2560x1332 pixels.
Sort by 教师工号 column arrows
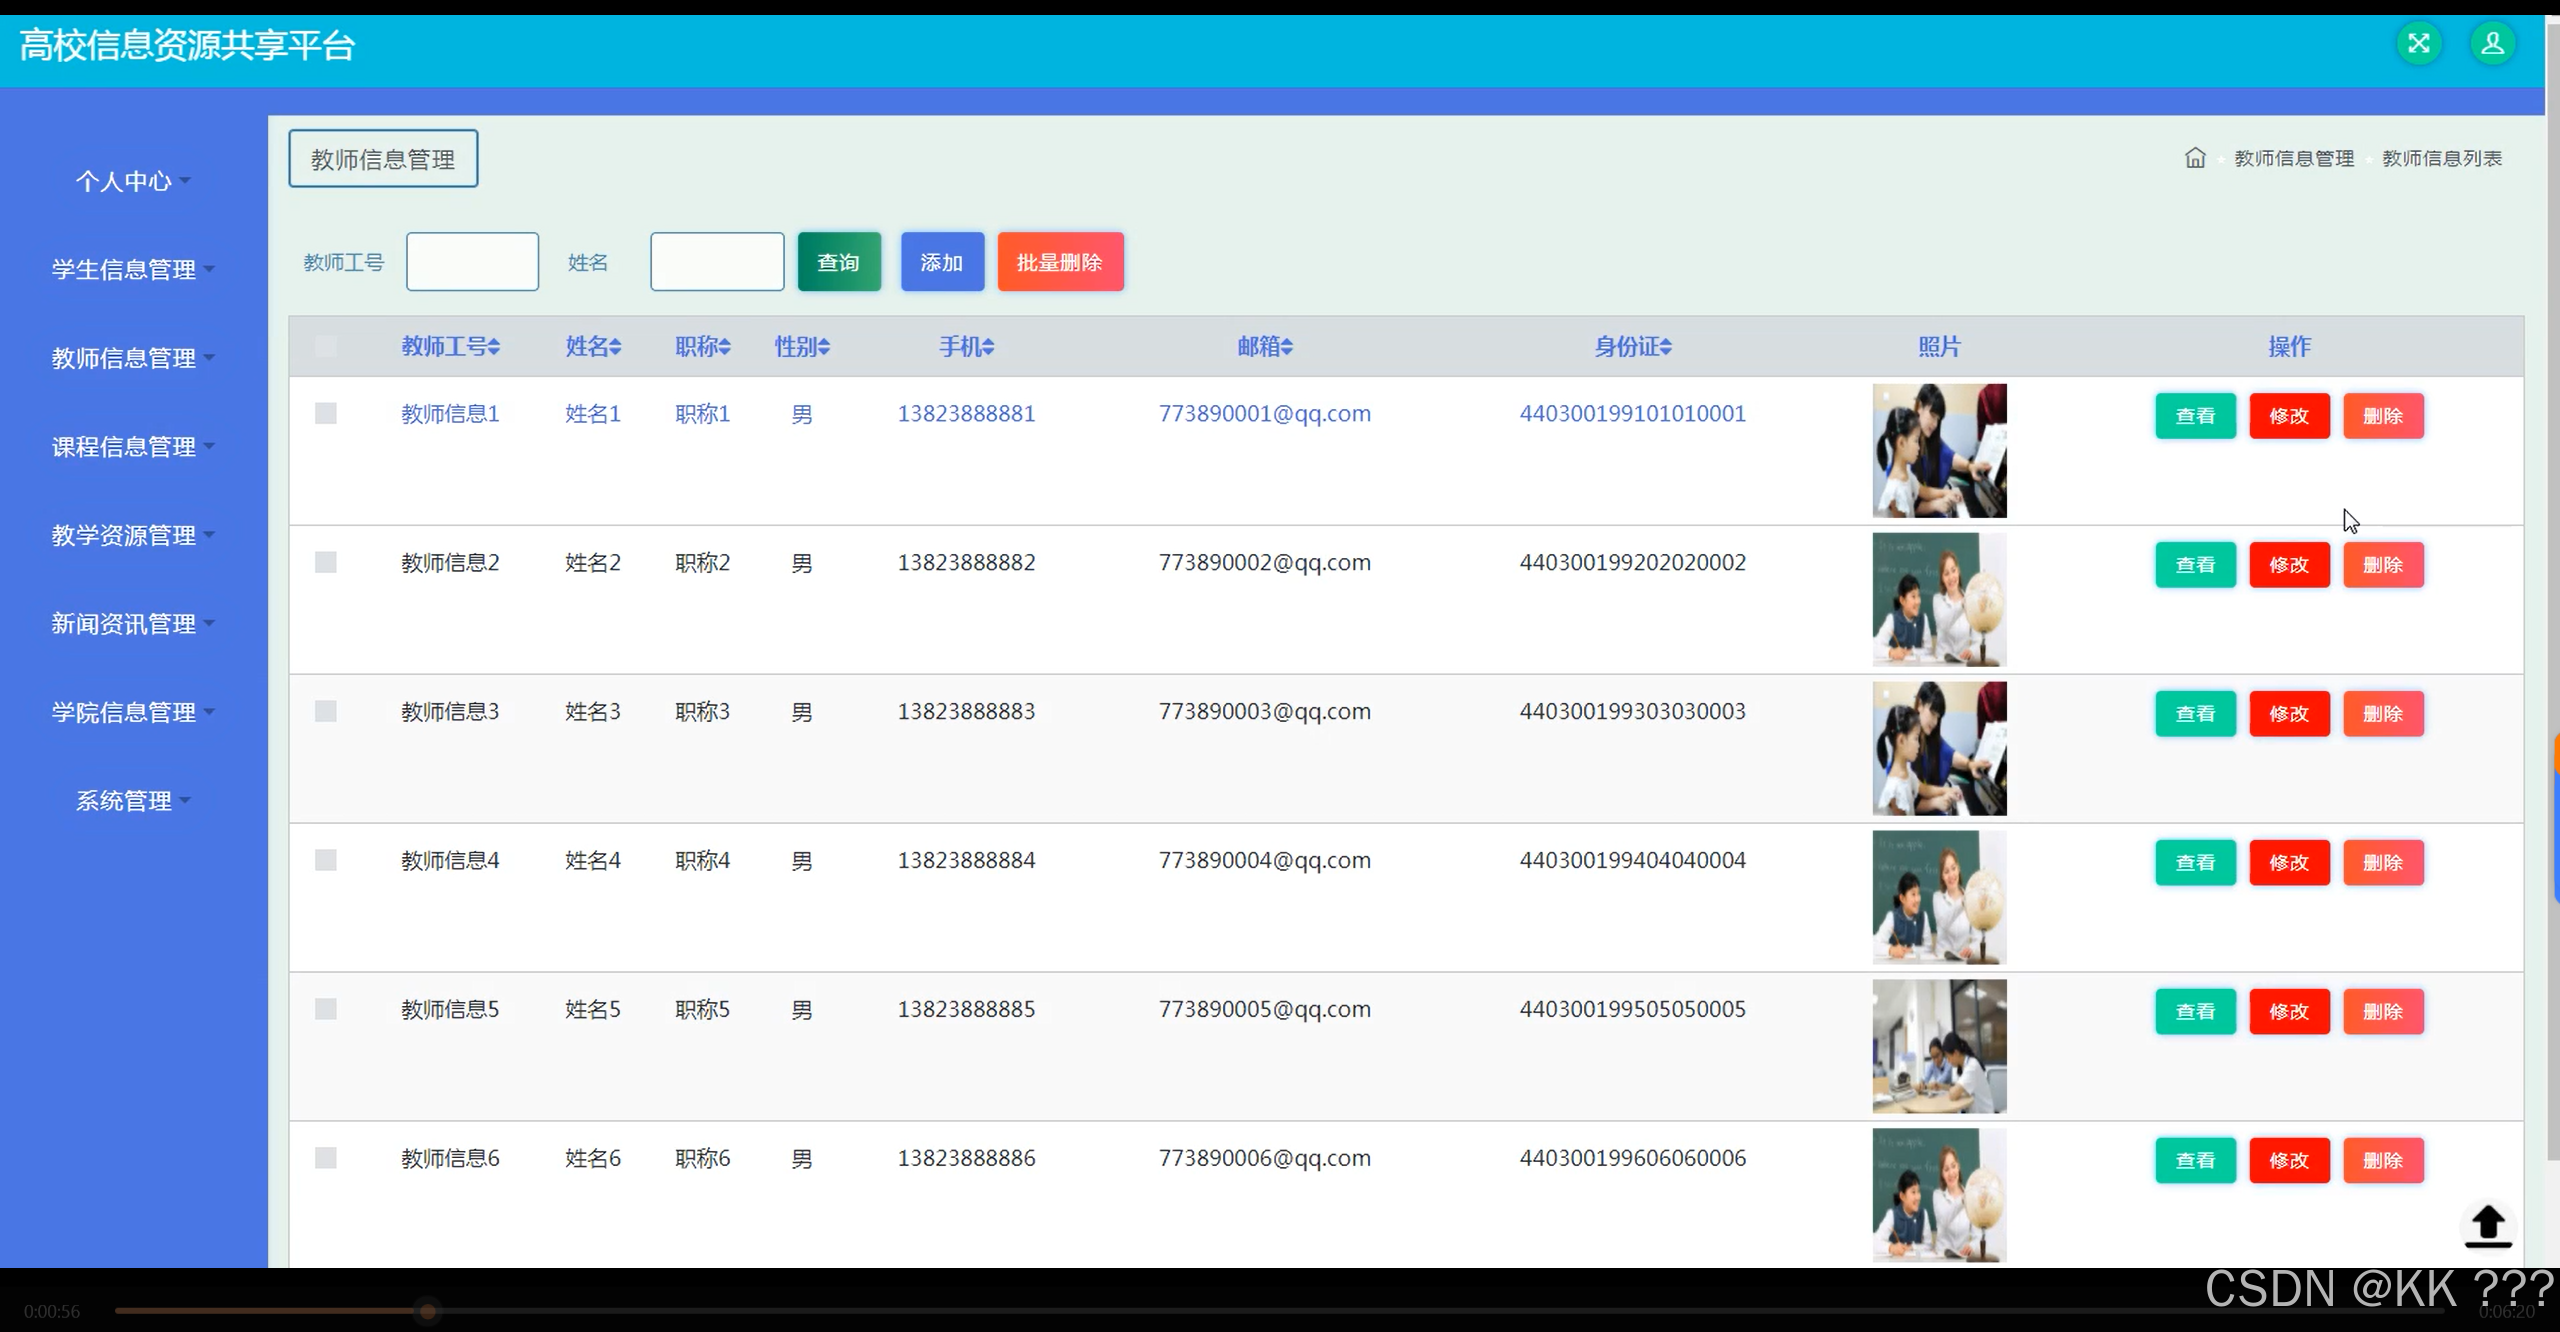click(494, 347)
